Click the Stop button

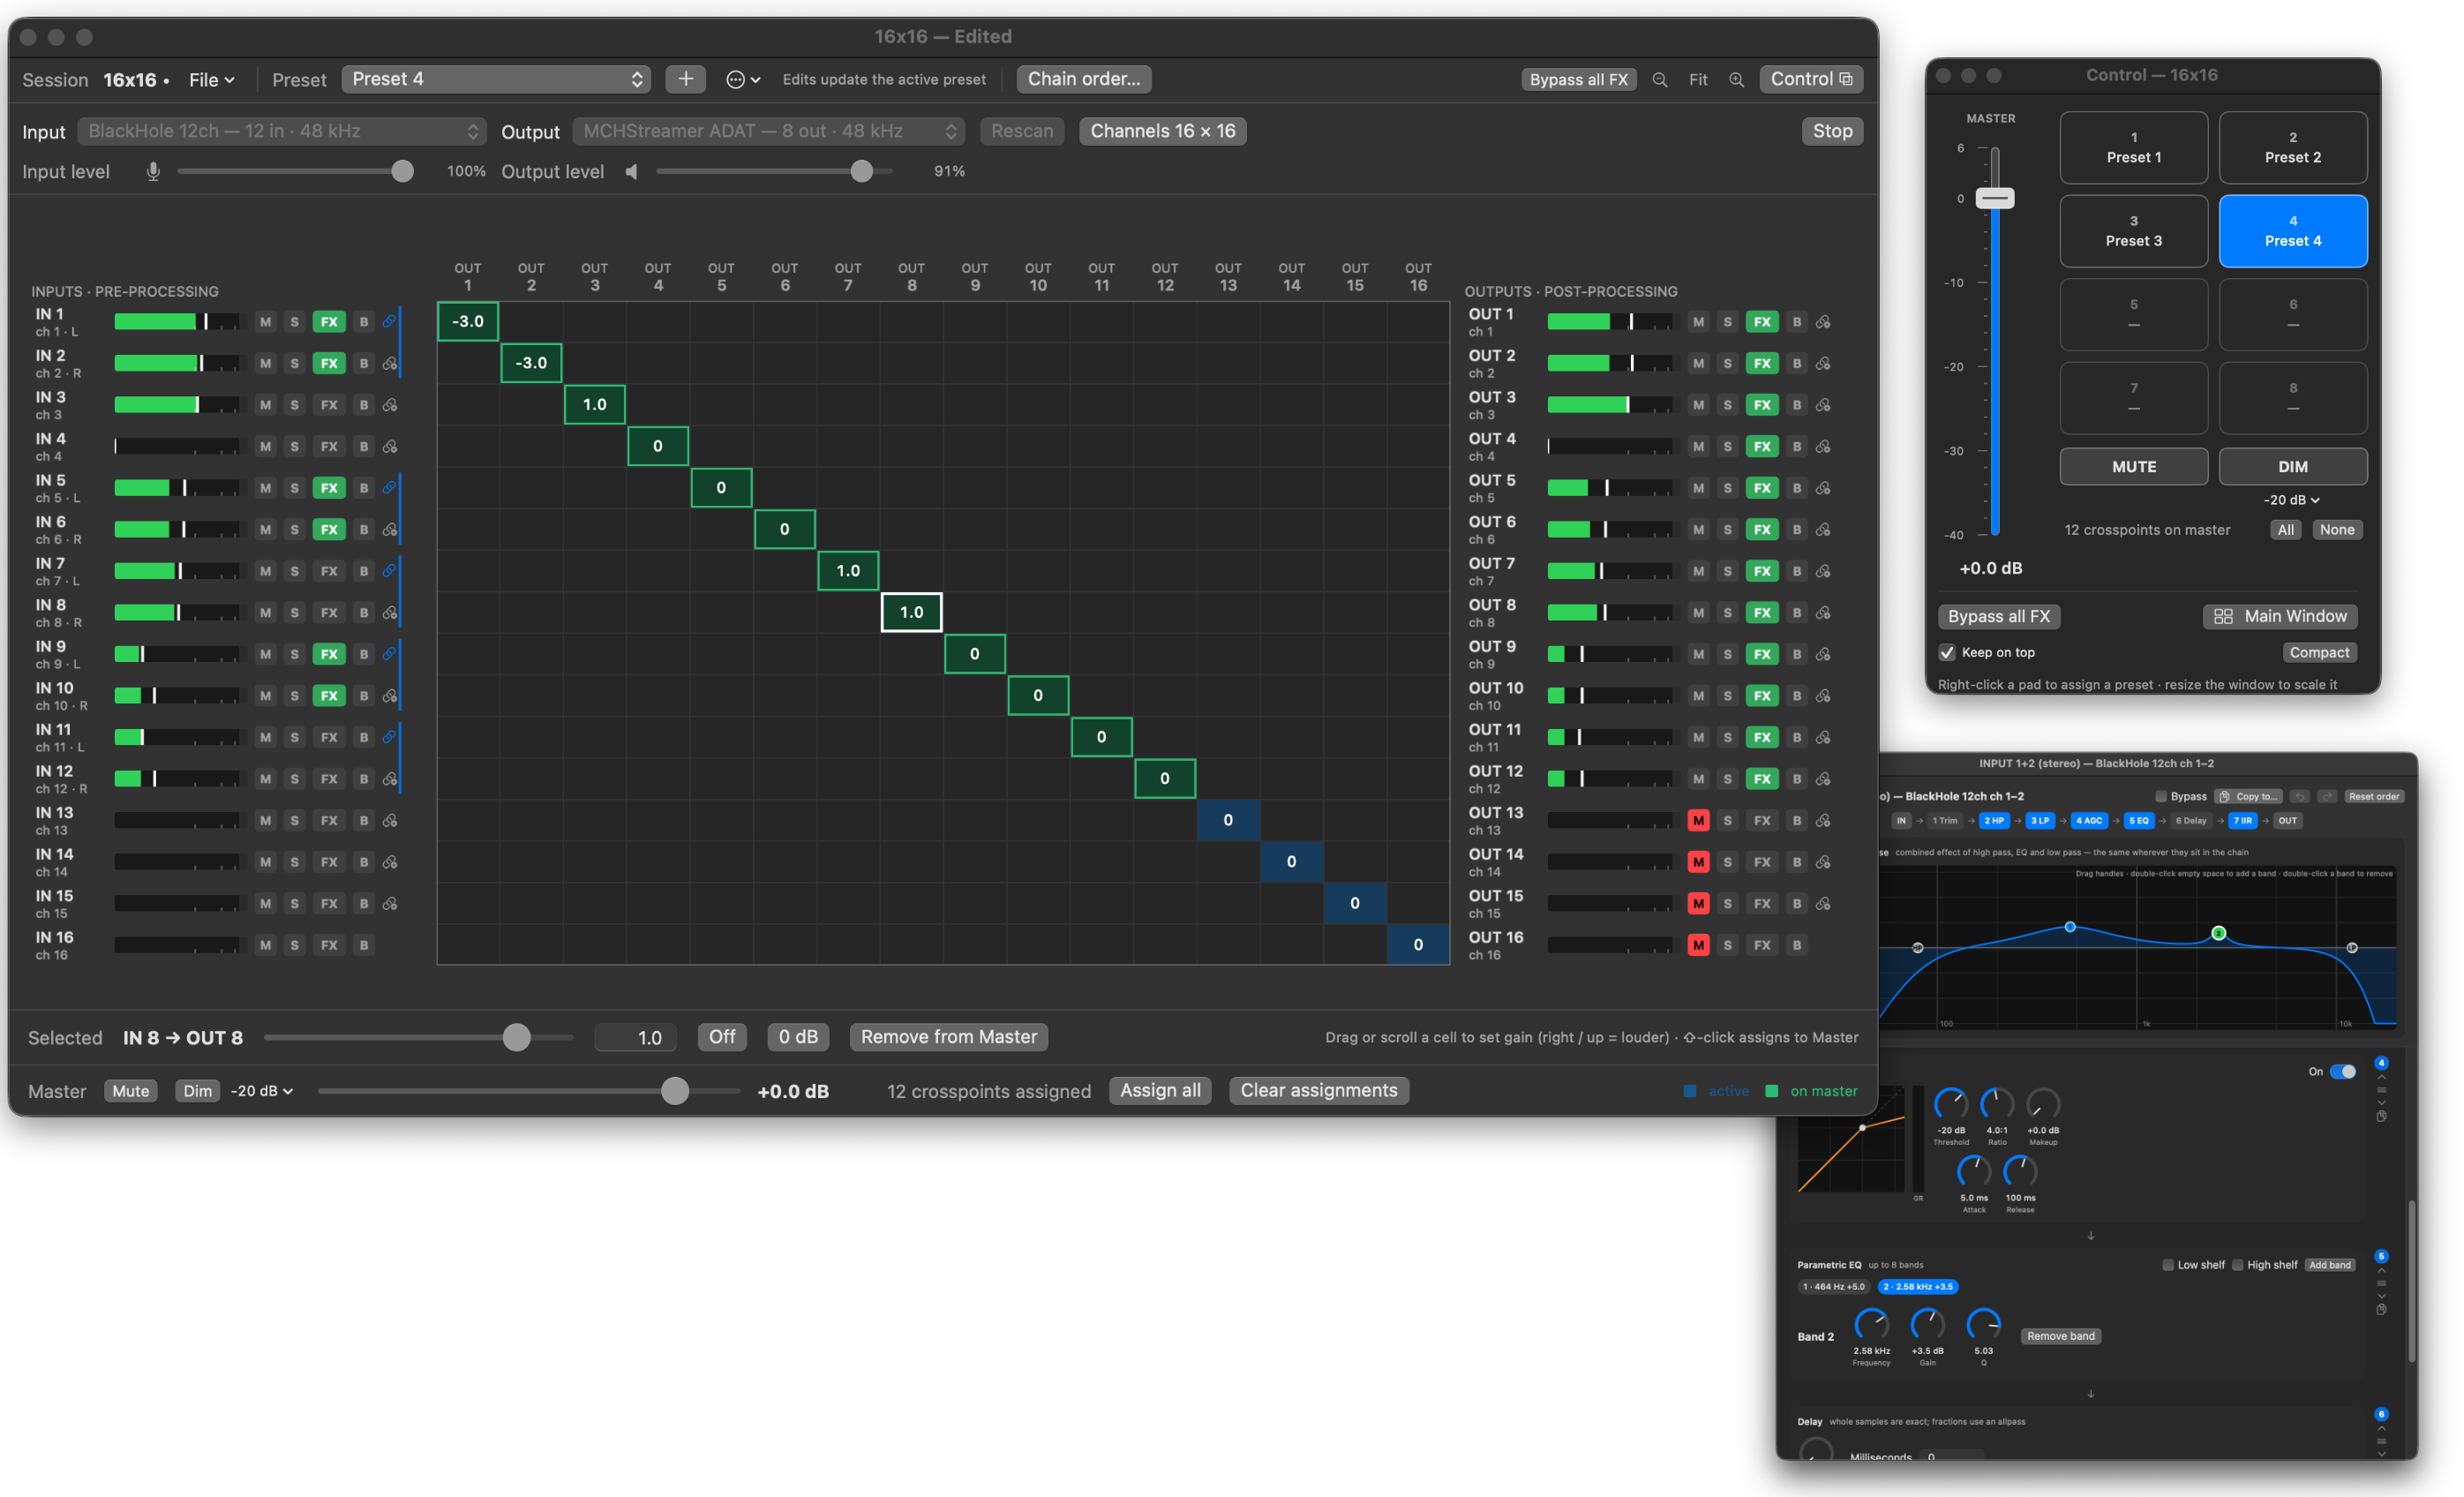tap(1832, 131)
